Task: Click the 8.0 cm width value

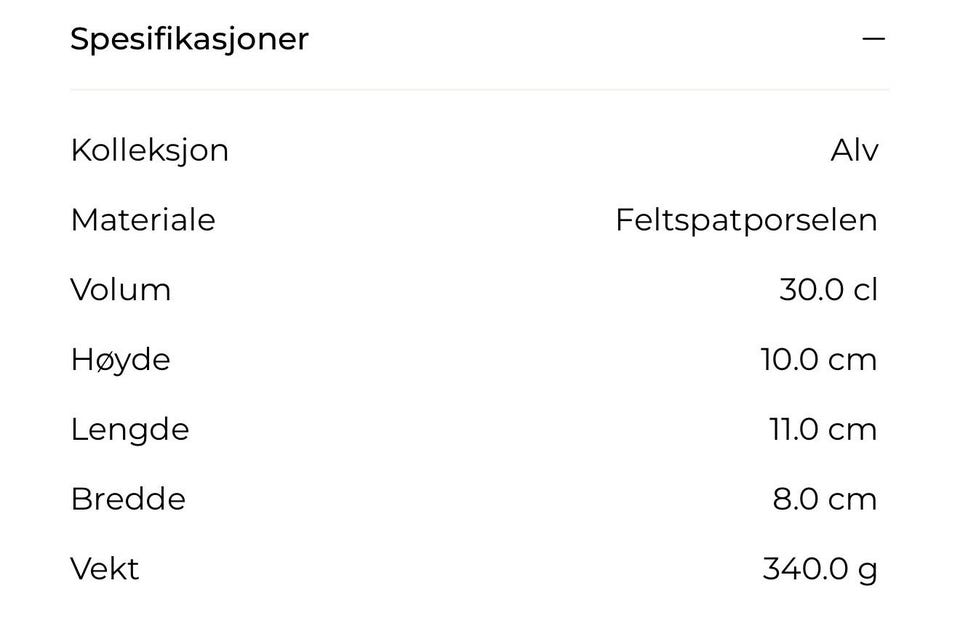Action: coord(825,499)
